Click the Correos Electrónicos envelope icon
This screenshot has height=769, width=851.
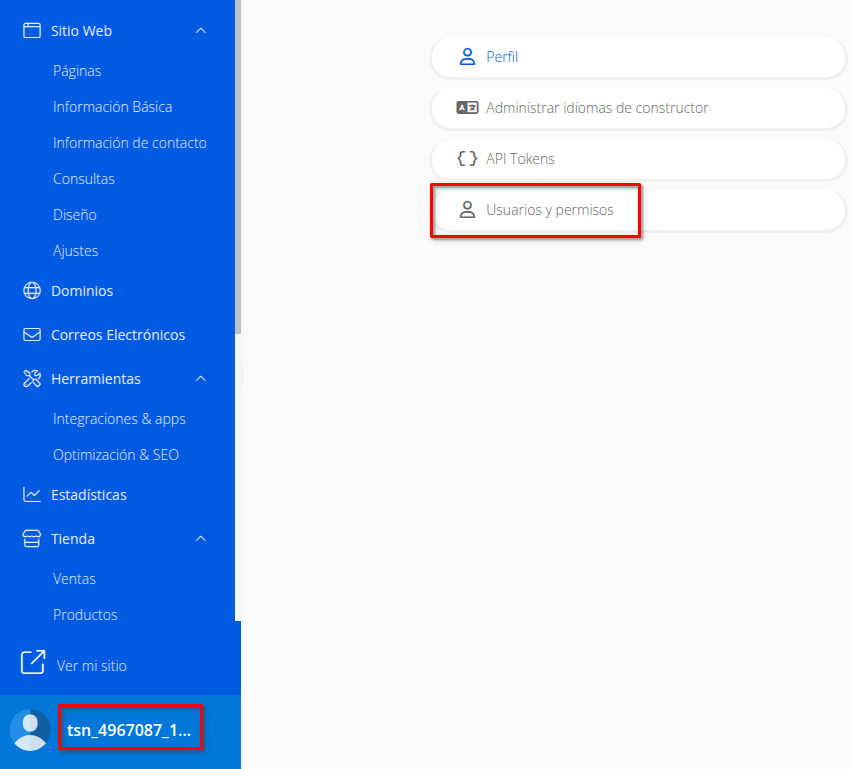(32, 335)
